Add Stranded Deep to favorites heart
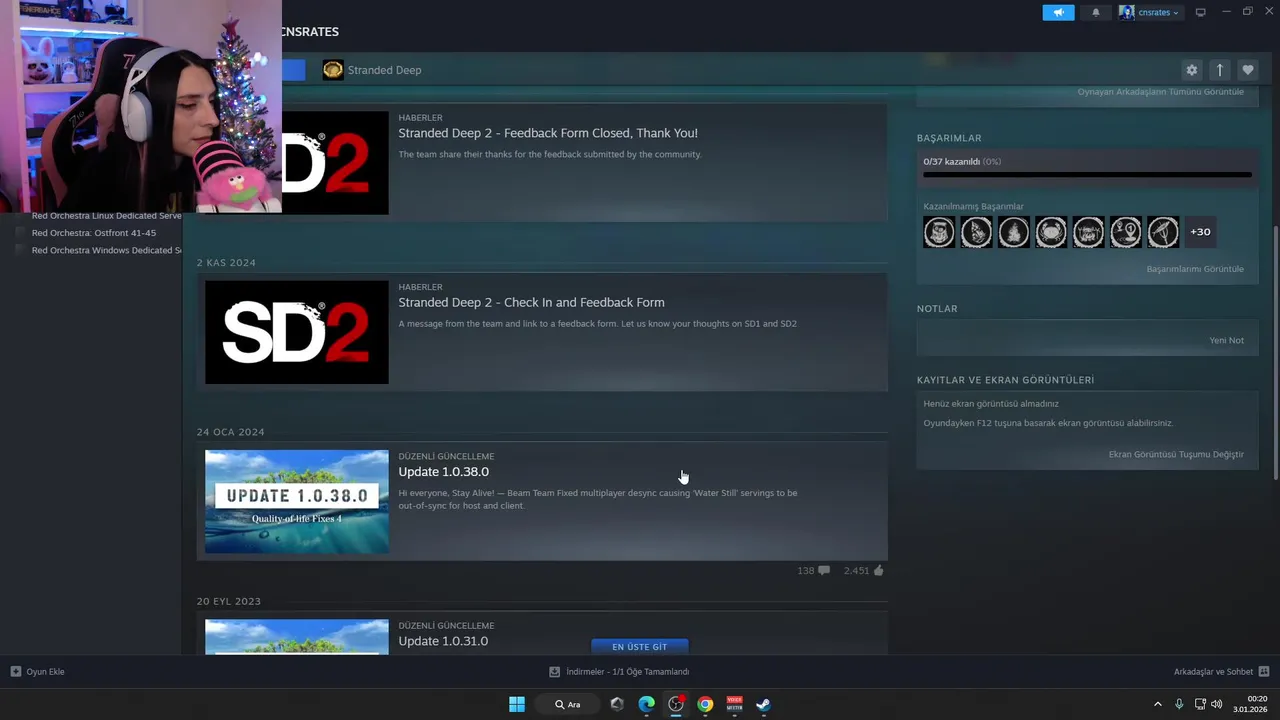The image size is (1280, 720). pos(1247,70)
